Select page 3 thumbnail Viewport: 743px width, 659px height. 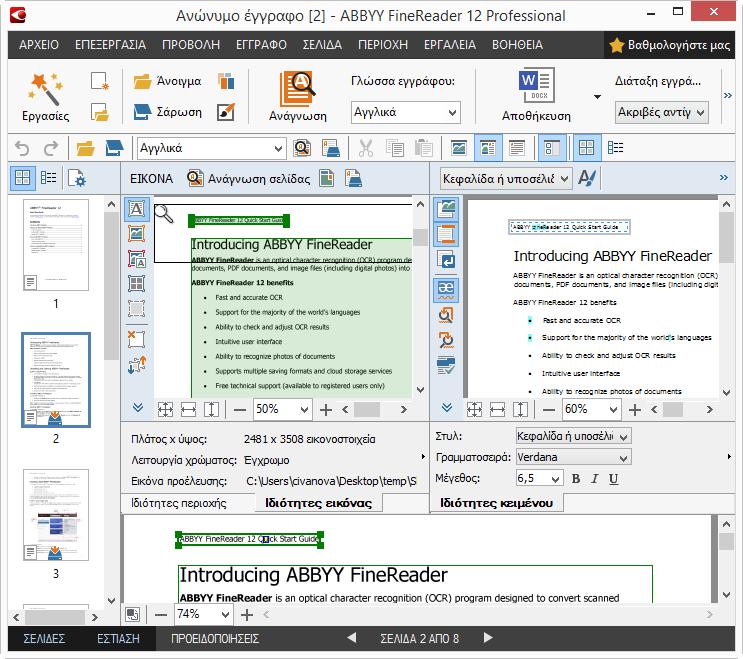[x=56, y=515]
